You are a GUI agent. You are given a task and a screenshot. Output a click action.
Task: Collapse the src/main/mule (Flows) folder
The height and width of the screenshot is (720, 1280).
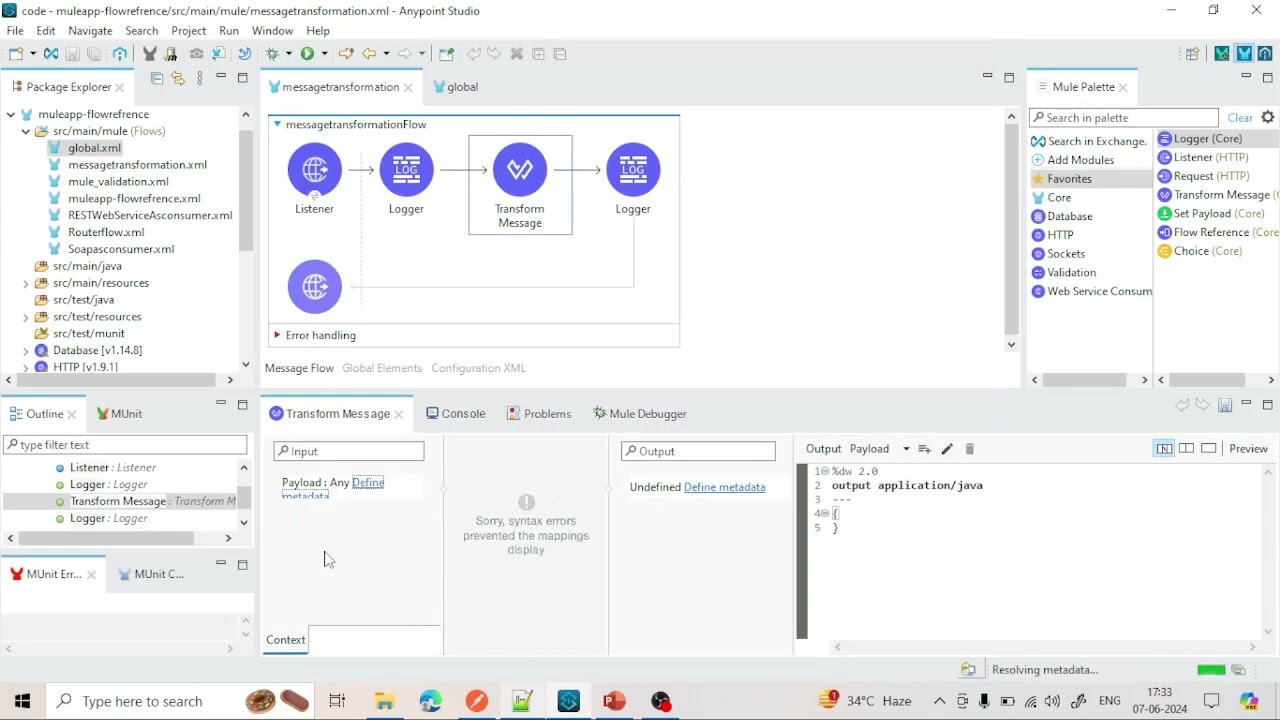[x=26, y=131]
